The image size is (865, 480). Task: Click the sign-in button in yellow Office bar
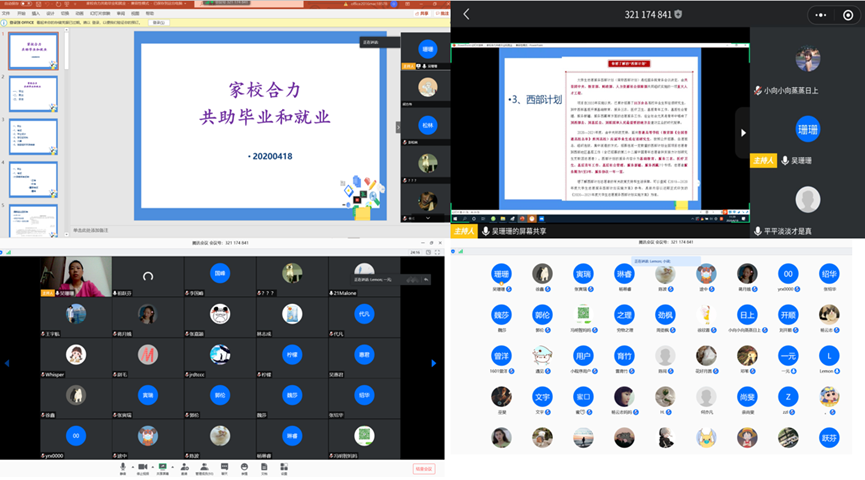click(x=159, y=23)
